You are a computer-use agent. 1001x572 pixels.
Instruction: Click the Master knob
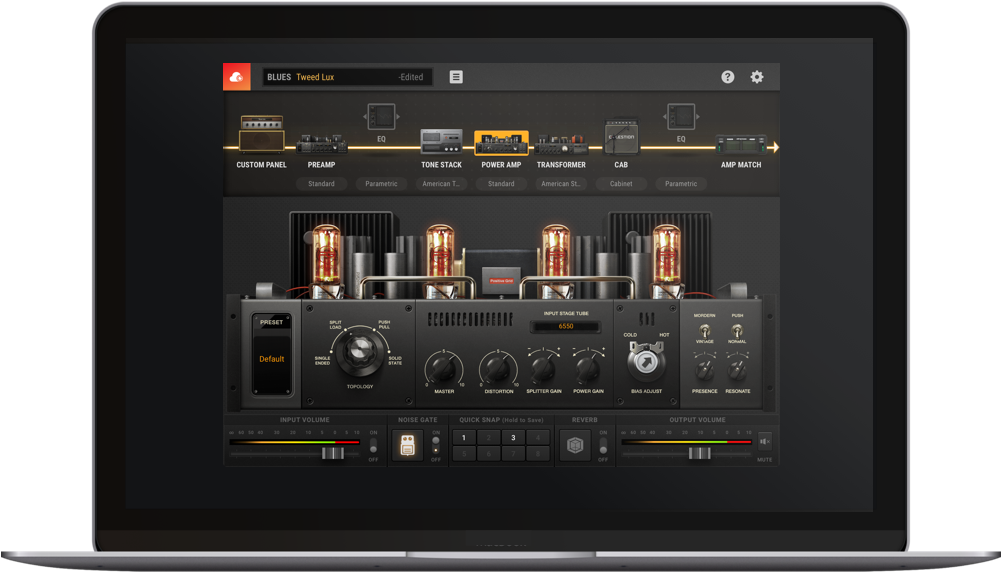coord(444,368)
